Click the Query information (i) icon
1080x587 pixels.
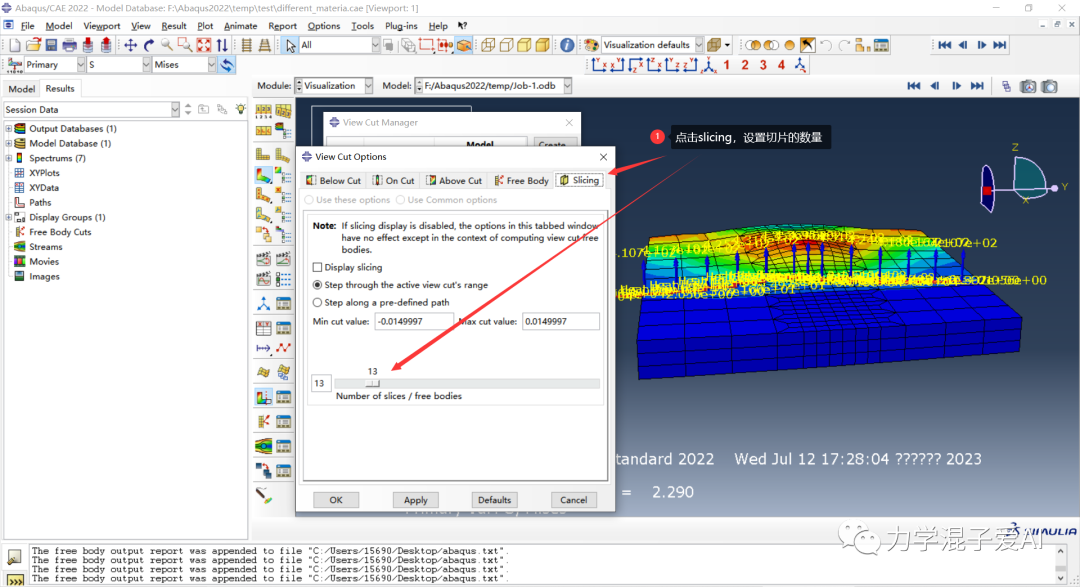click(x=567, y=45)
